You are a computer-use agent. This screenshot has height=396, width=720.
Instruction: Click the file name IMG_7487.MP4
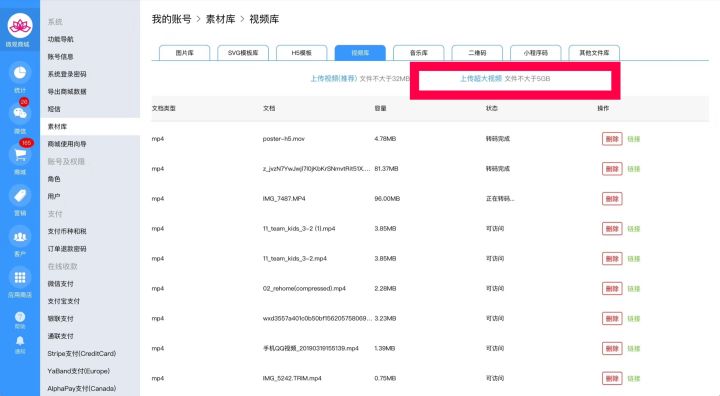coord(284,198)
